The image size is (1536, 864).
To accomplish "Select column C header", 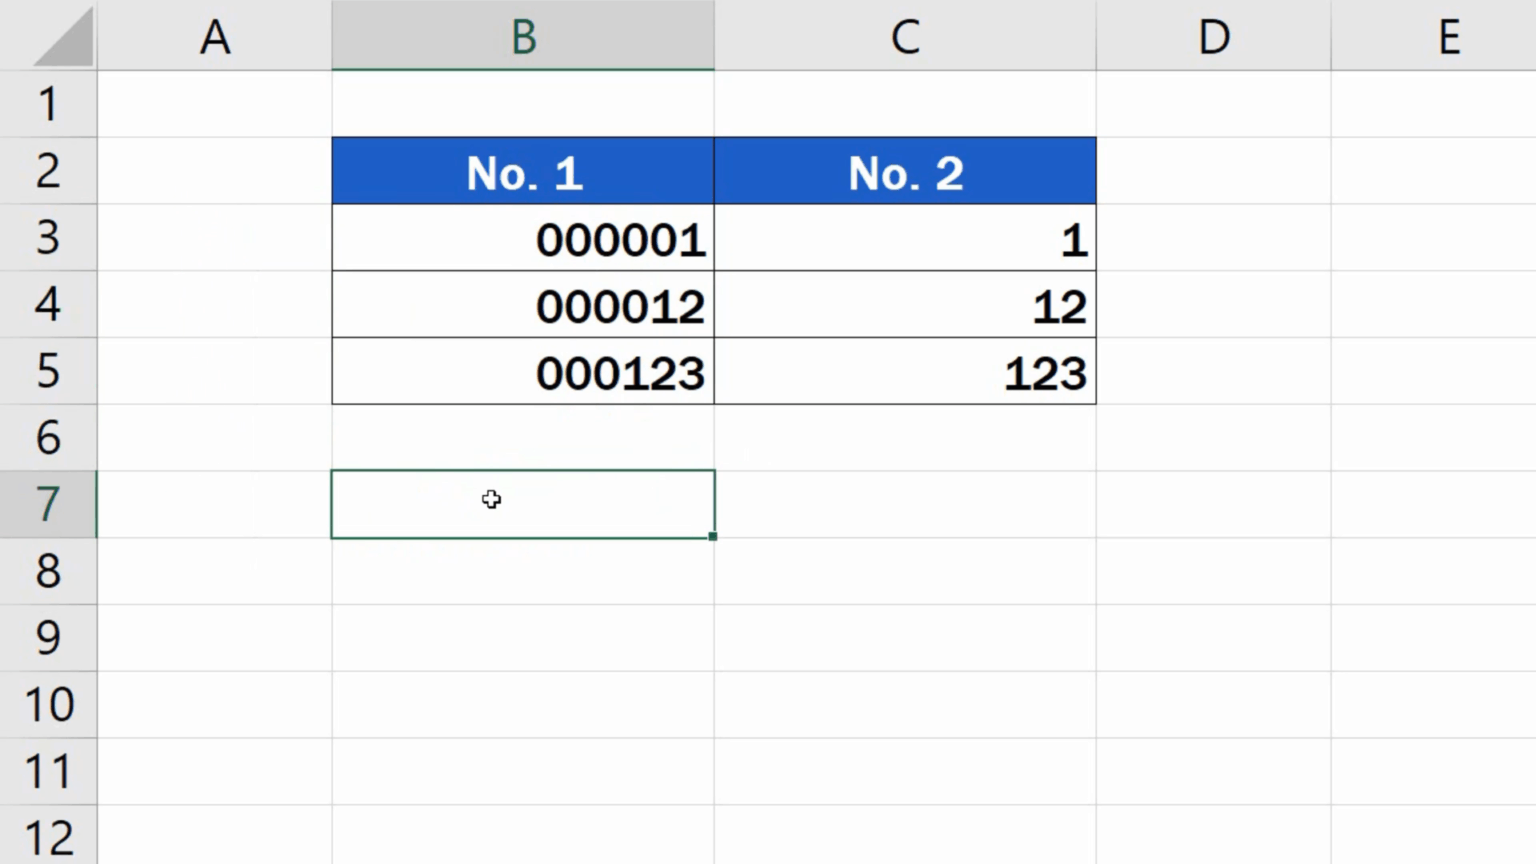I will pos(905,37).
